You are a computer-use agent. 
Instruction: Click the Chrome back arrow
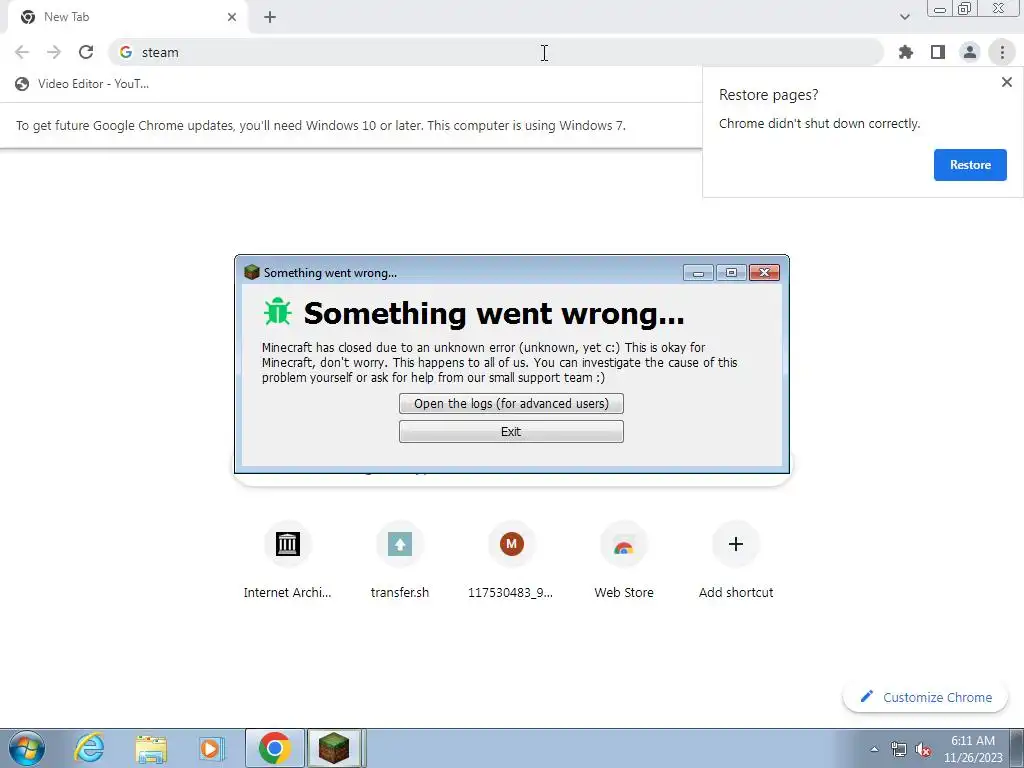pyautogui.click(x=22, y=52)
